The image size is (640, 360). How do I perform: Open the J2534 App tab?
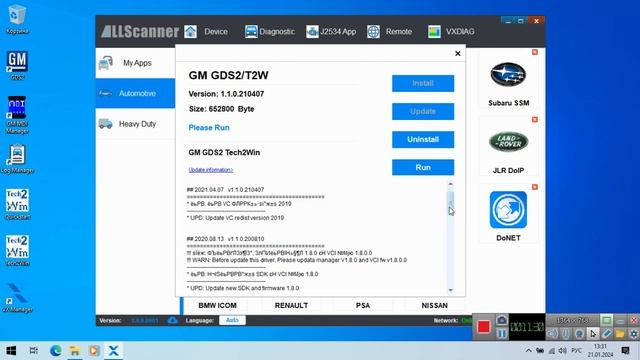(338, 31)
